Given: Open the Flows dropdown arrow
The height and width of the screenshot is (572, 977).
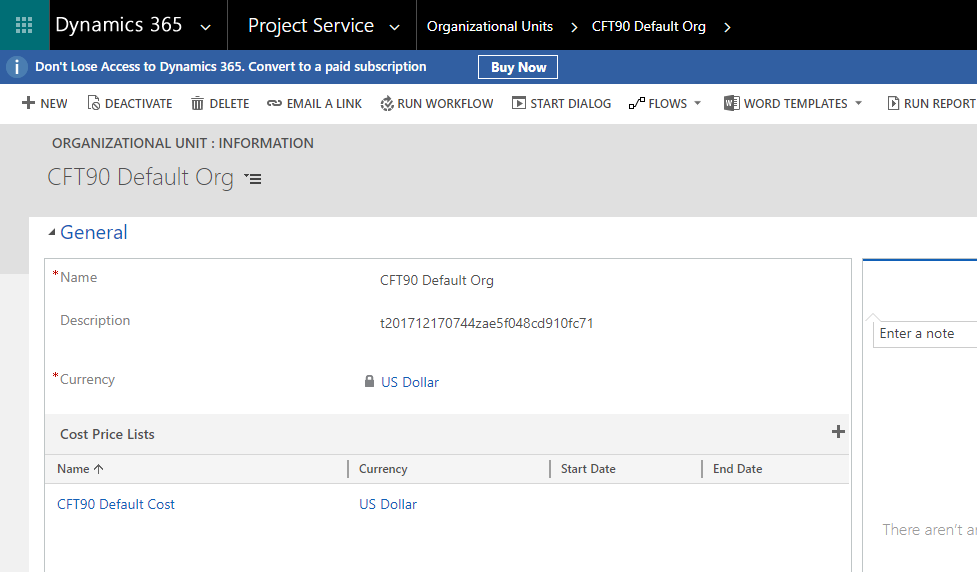Looking at the screenshot, I should coord(697,103).
